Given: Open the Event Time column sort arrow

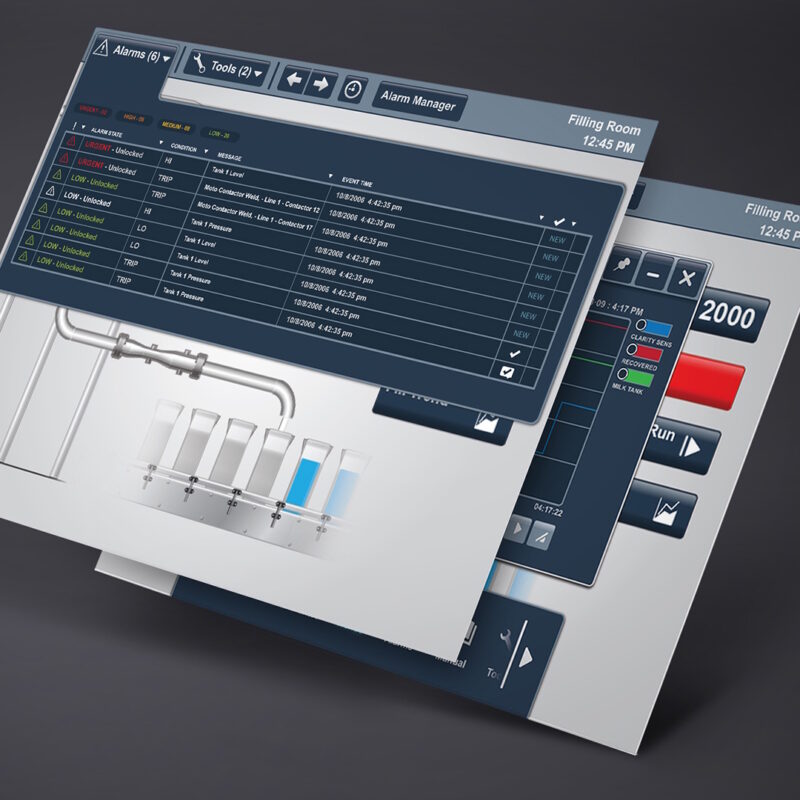Looking at the screenshot, I should 332,177.
